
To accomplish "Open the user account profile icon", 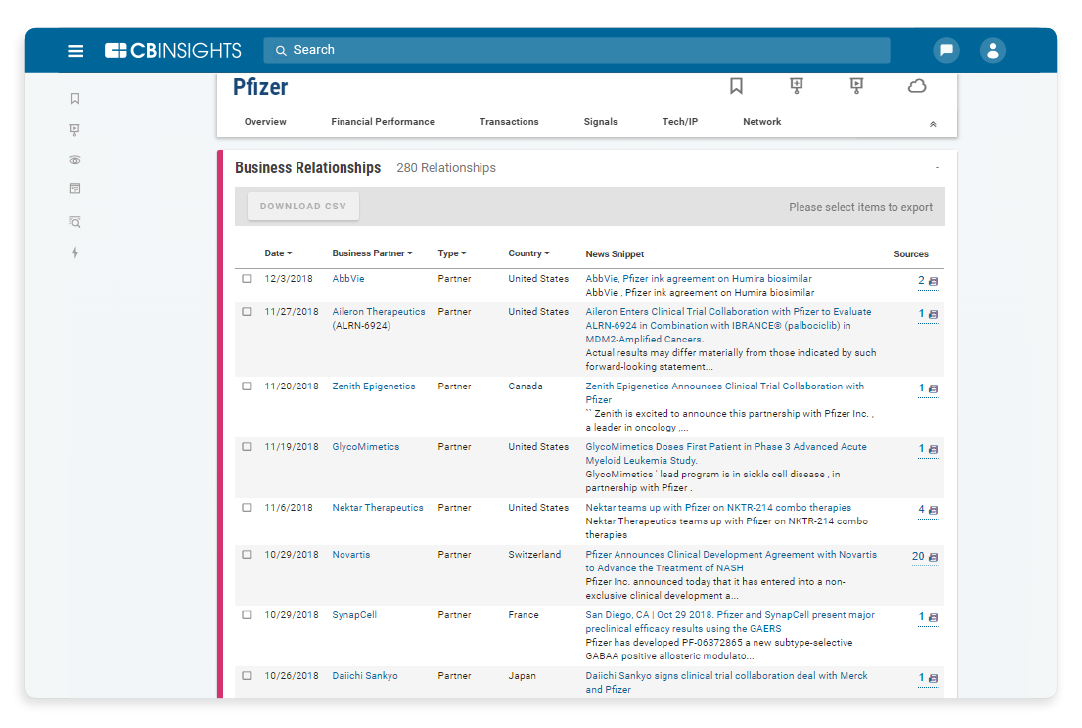I will (992, 50).
